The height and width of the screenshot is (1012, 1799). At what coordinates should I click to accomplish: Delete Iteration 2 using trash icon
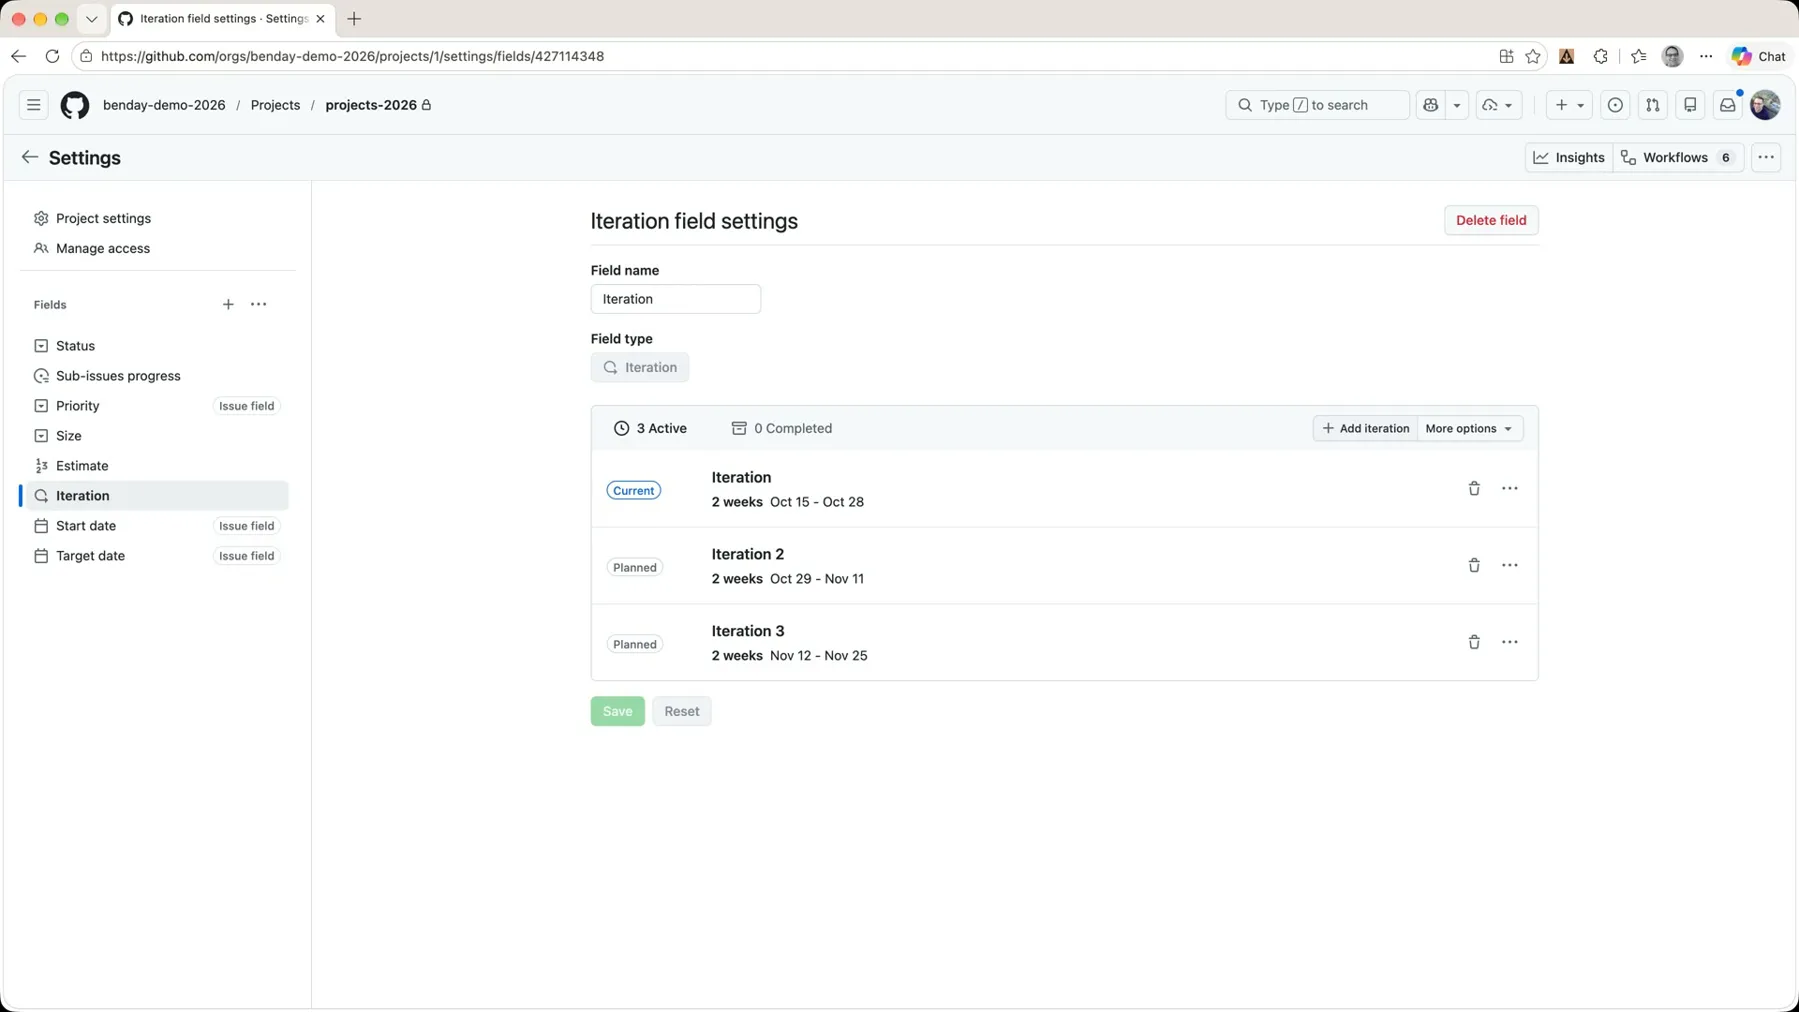pyautogui.click(x=1474, y=565)
